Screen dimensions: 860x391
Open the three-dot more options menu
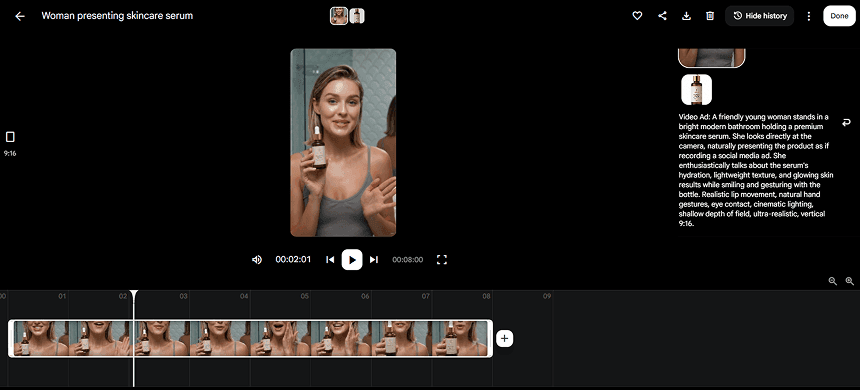tap(808, 16)
